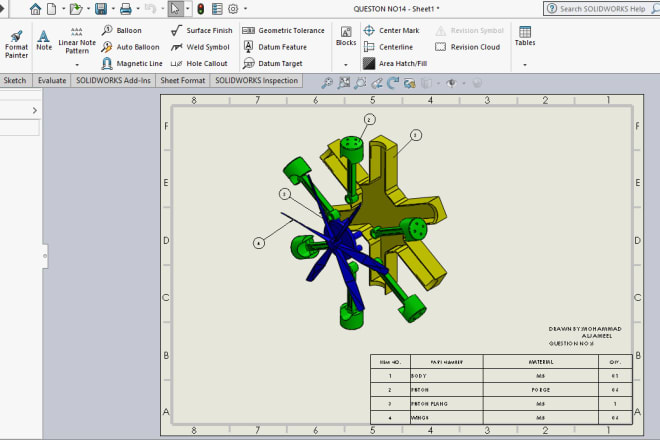
Task: Activate the Rotate View tool
Action: tap(393, 83)
